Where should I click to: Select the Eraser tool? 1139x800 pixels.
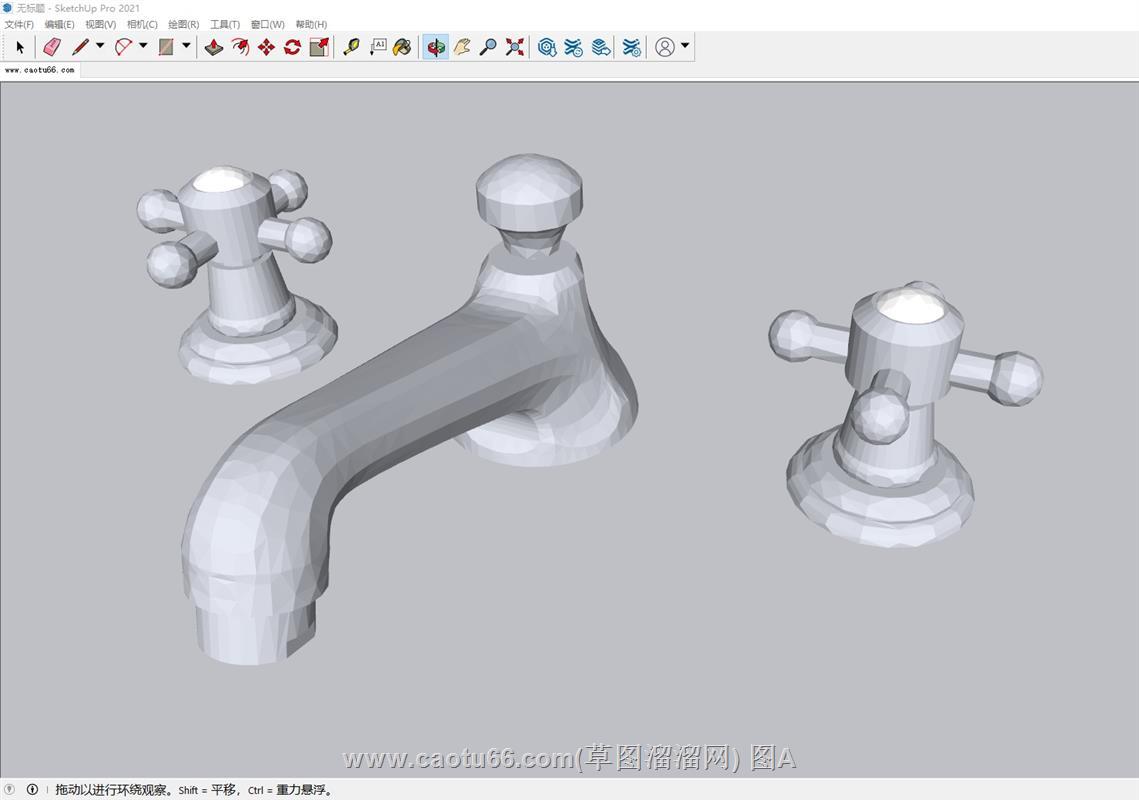tap(52, 47)
